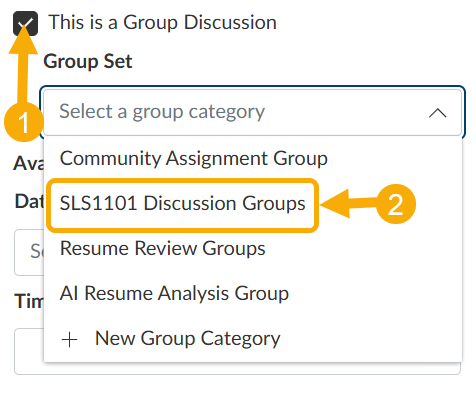This screenshot has height=395, width=476.
Task: Open the Select a group category combo box
Action: [252, 112]
